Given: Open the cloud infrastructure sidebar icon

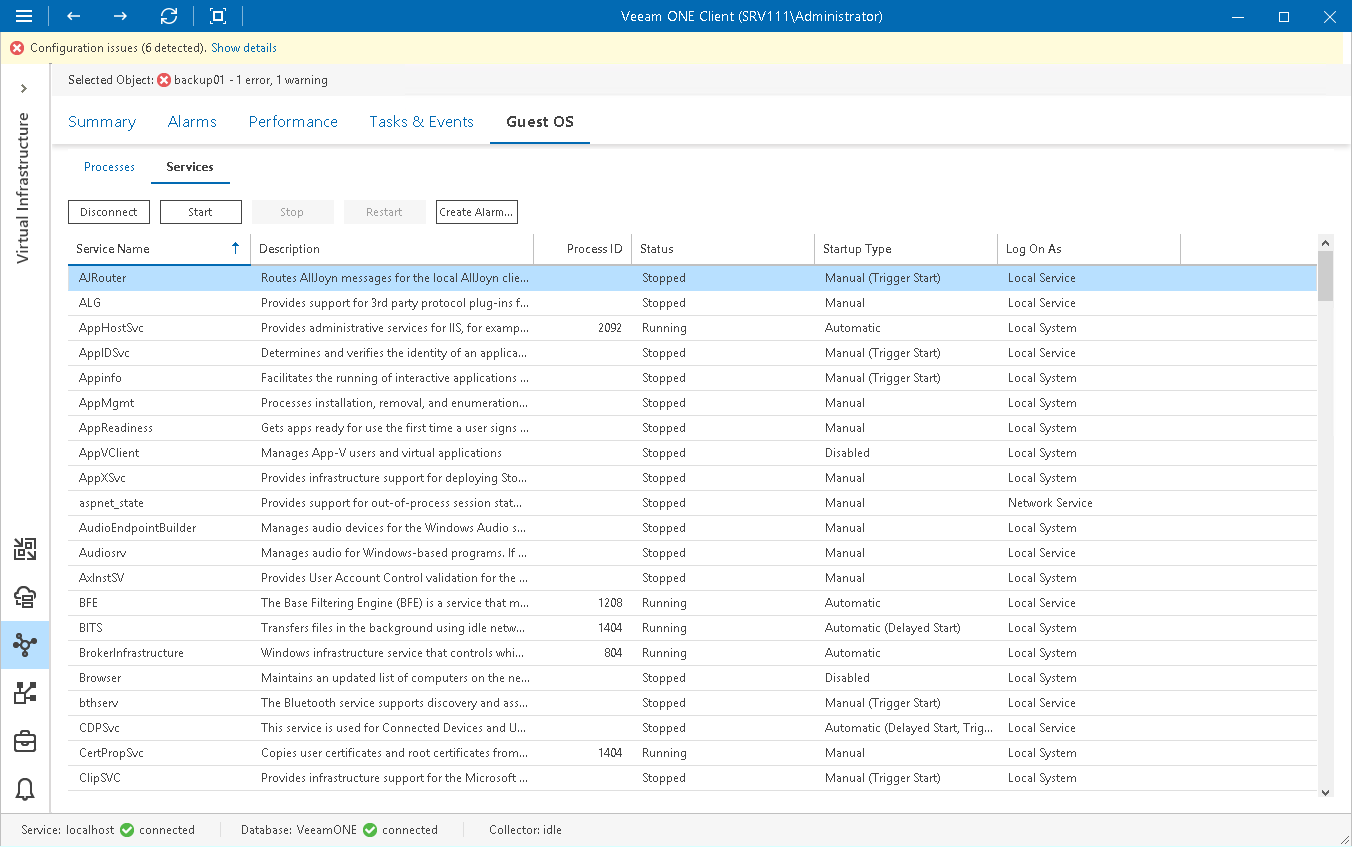Looking at the screenshot, I should tap(25, 597).
